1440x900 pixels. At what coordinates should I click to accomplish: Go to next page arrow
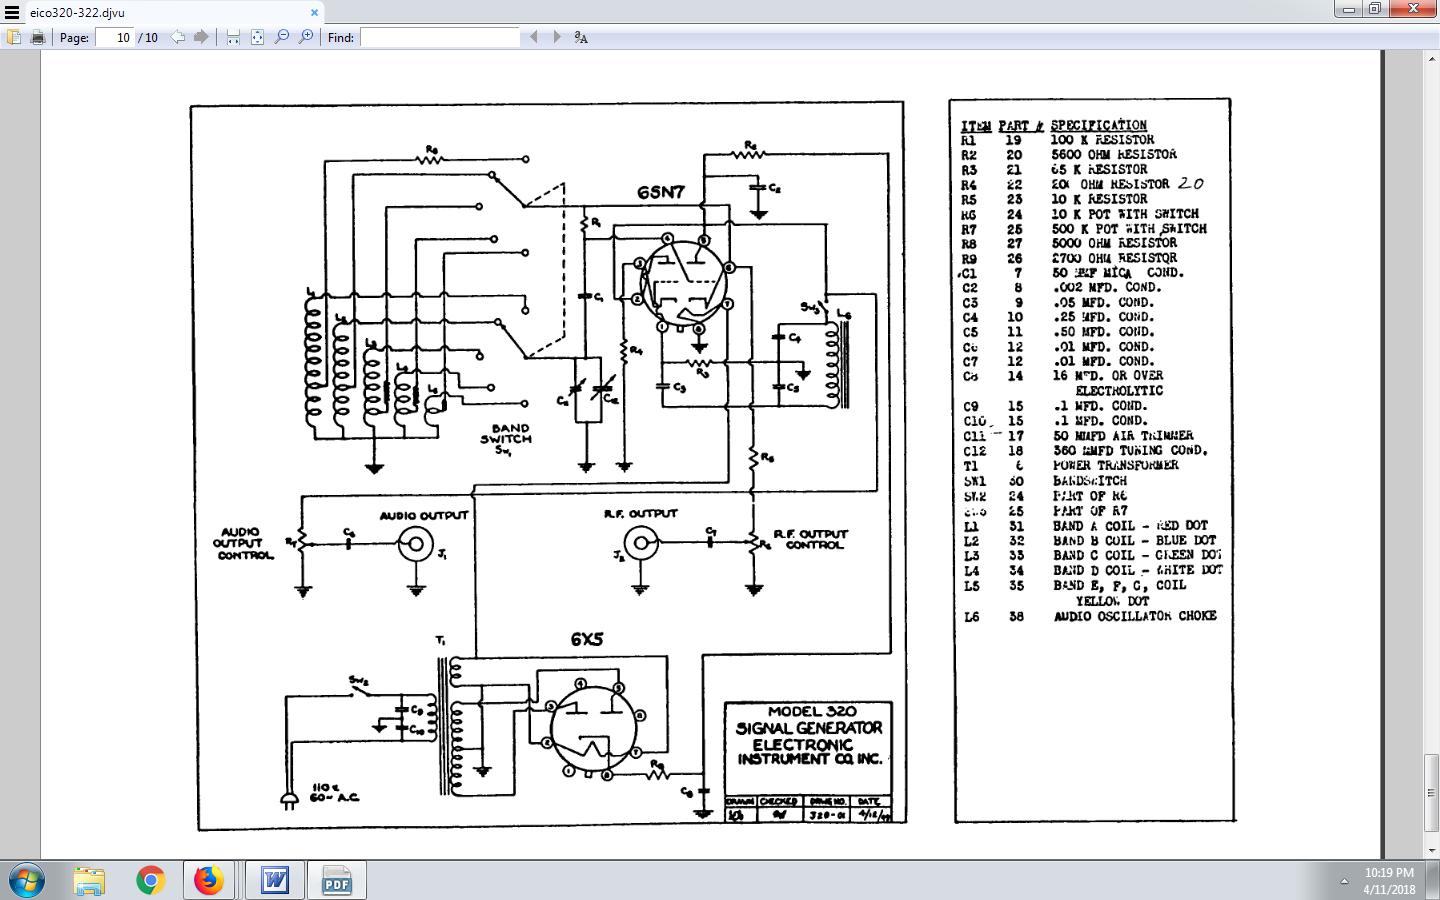pyautogui.click(x=201, y=37)
